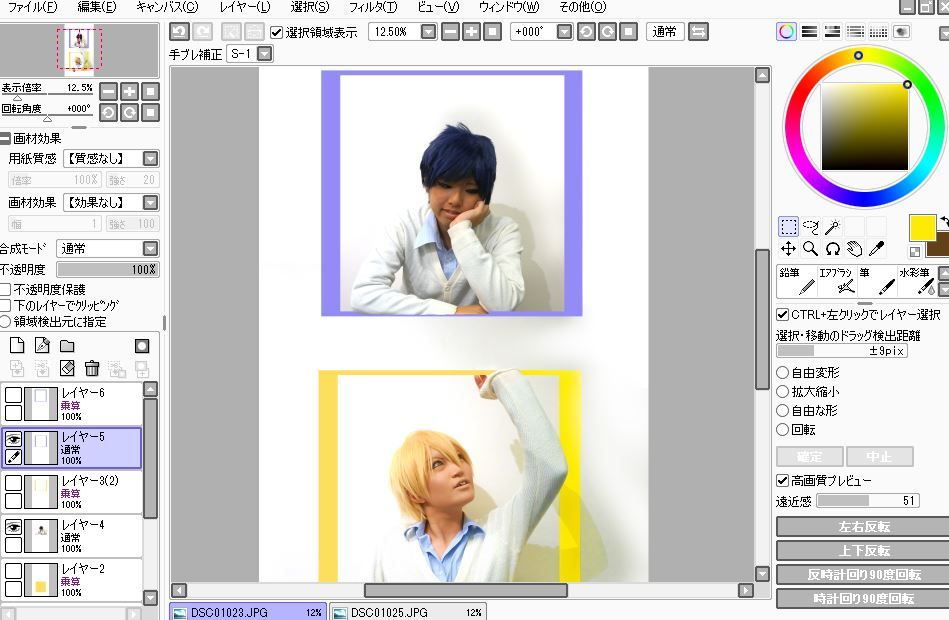Image resolution: width=949 pixels, height=620 pixels.
Task: Collapse the 画材効果 panel section
Action: point(5,139)
